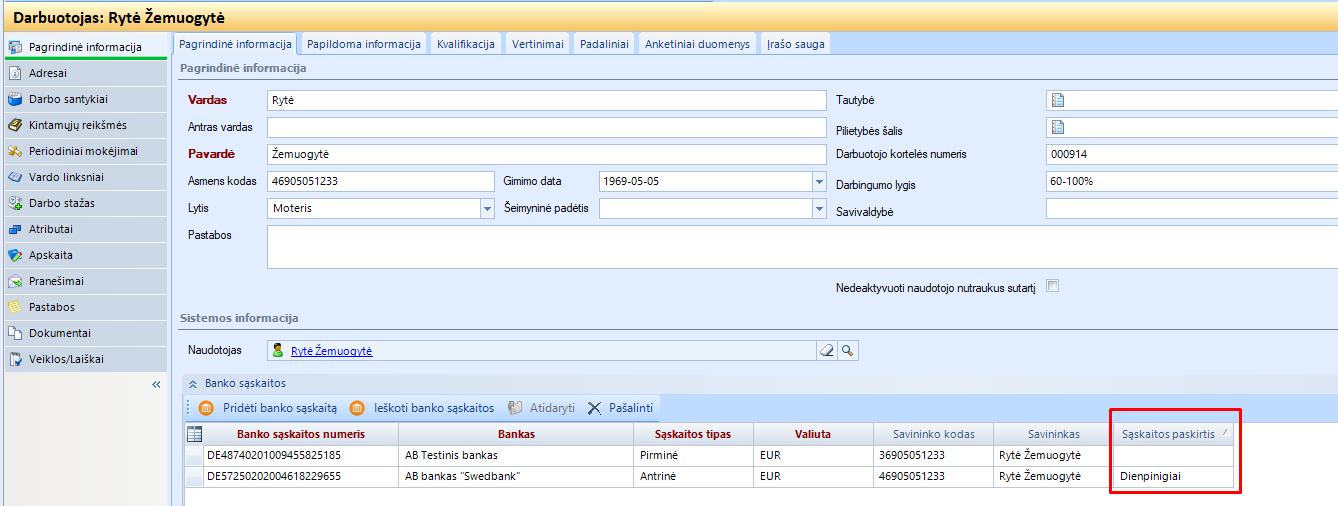
Task: Click the Naudotojas search magnifier icon
Action: pos(848,351)
